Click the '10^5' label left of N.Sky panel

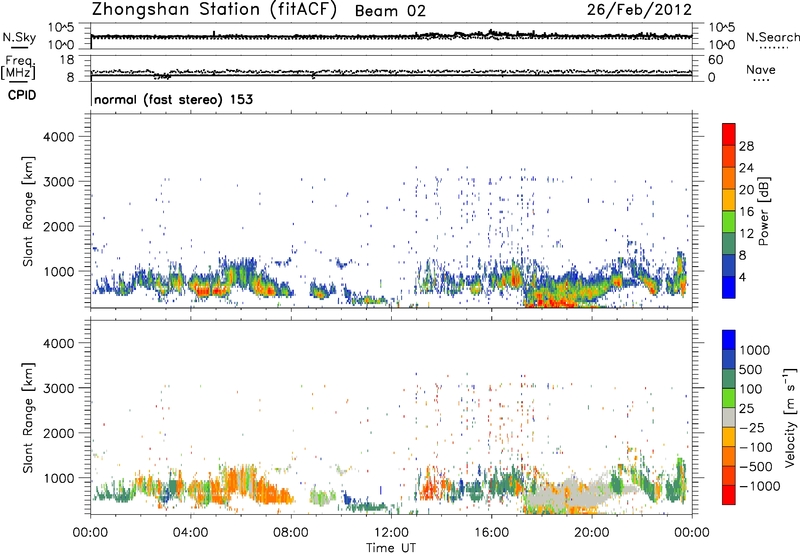61,28
